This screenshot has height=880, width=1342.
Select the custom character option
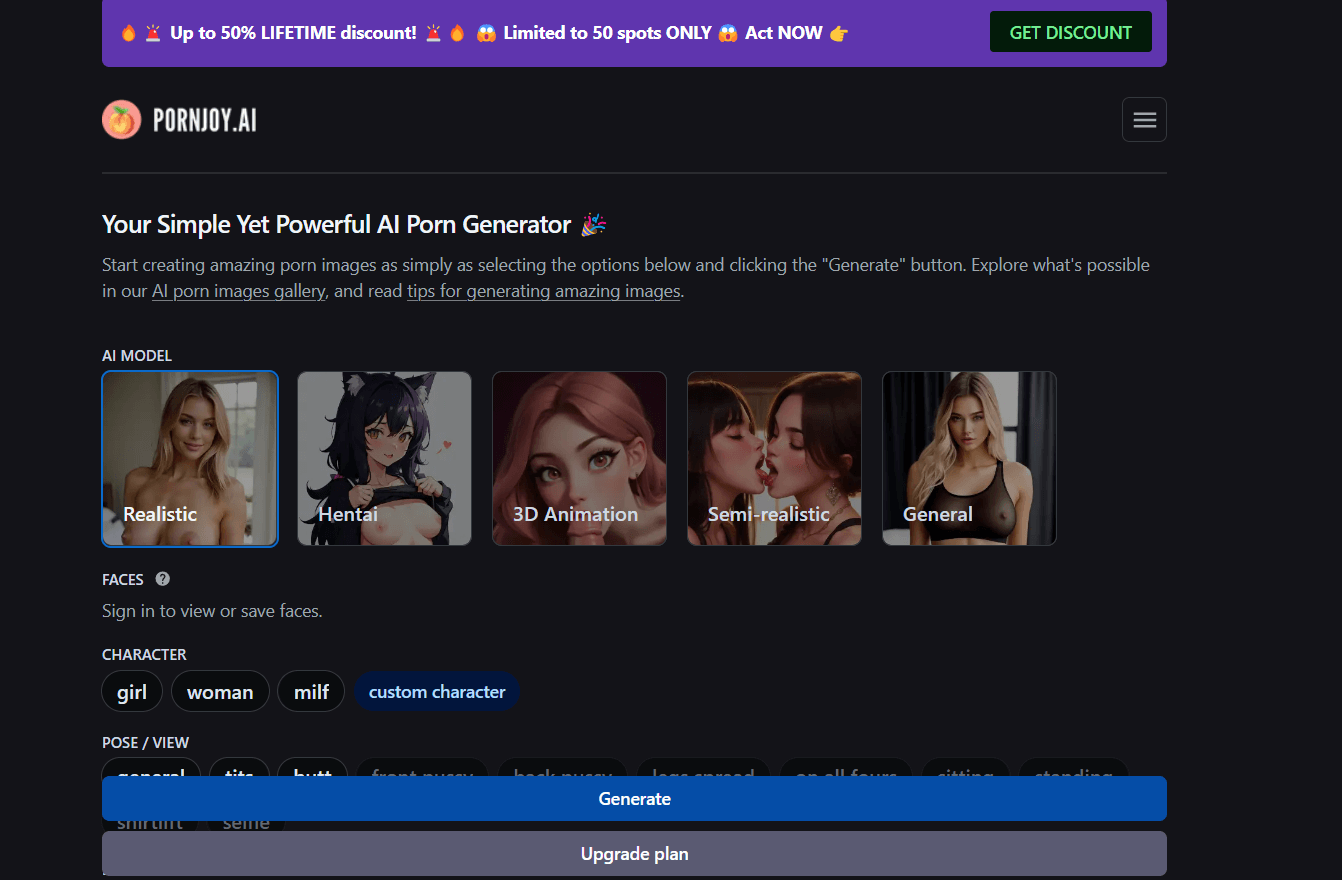point(437,692)
